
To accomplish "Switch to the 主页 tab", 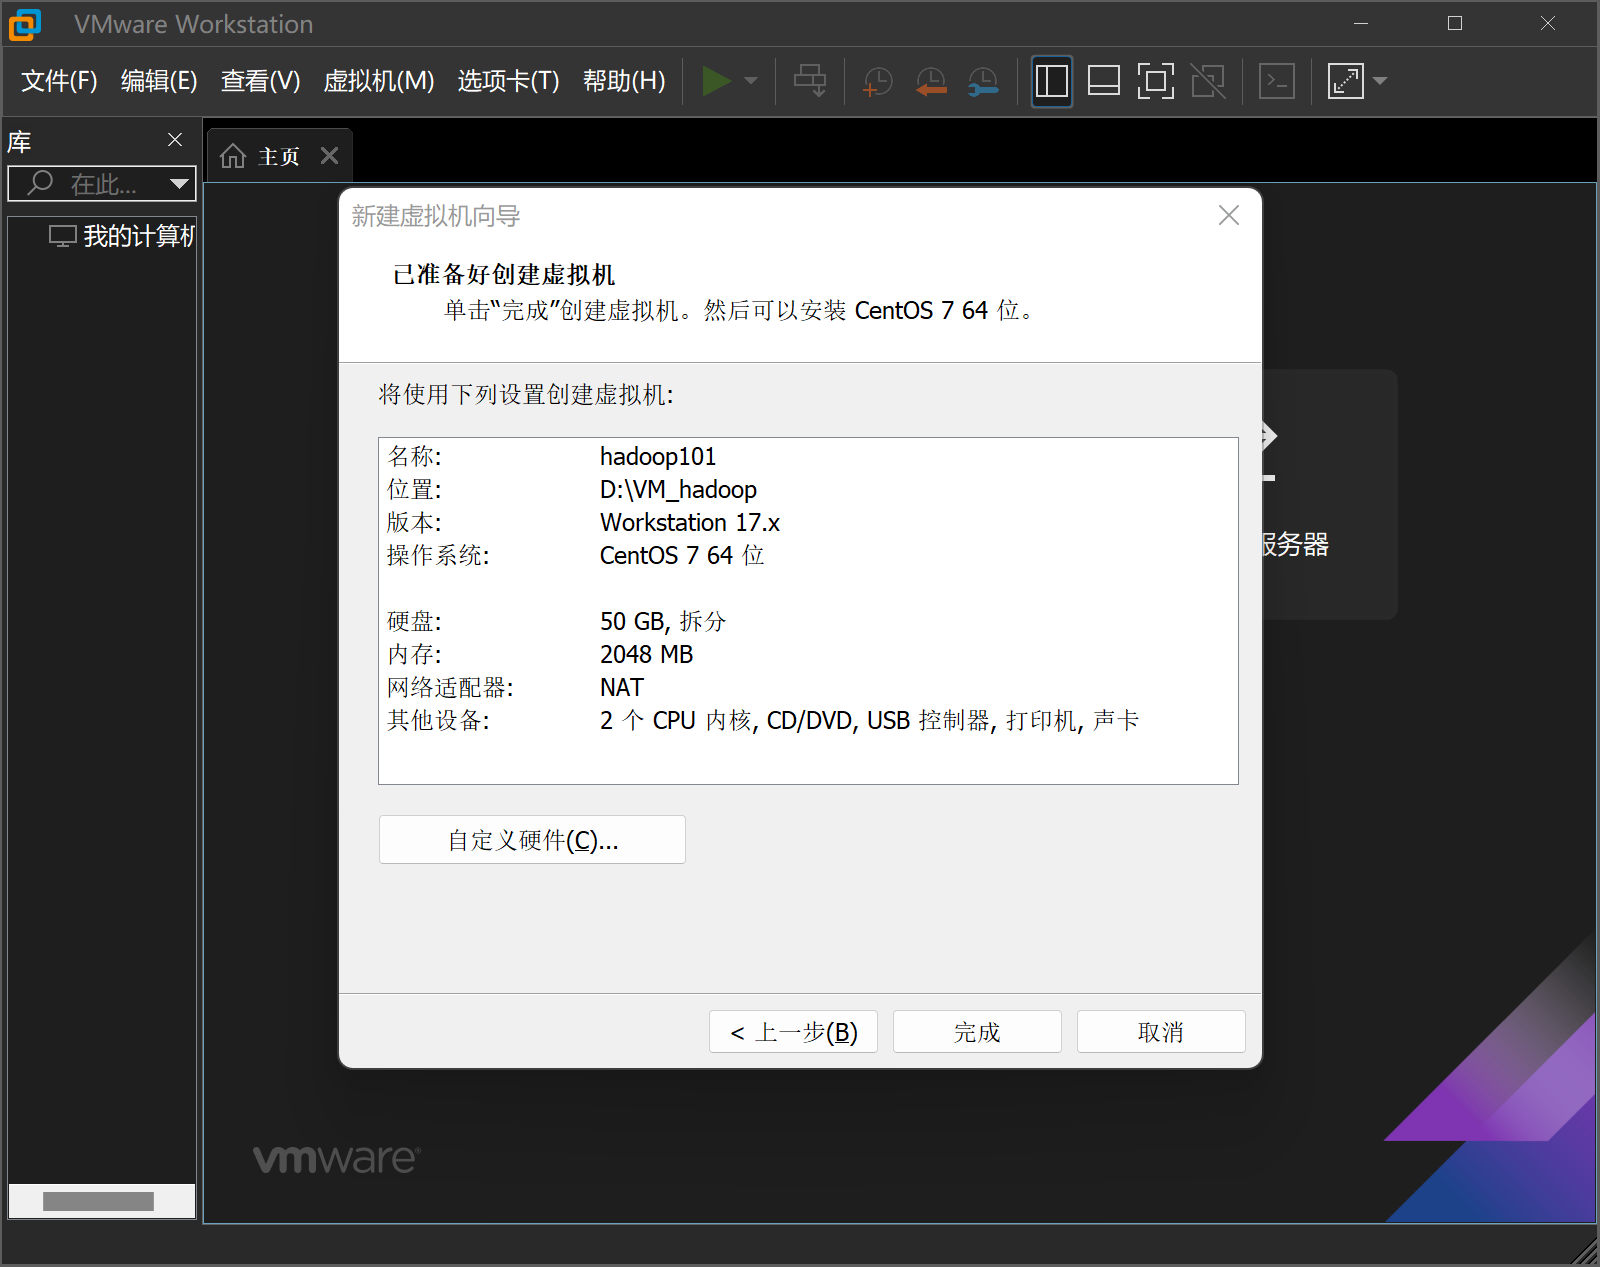I will (278, 157).
